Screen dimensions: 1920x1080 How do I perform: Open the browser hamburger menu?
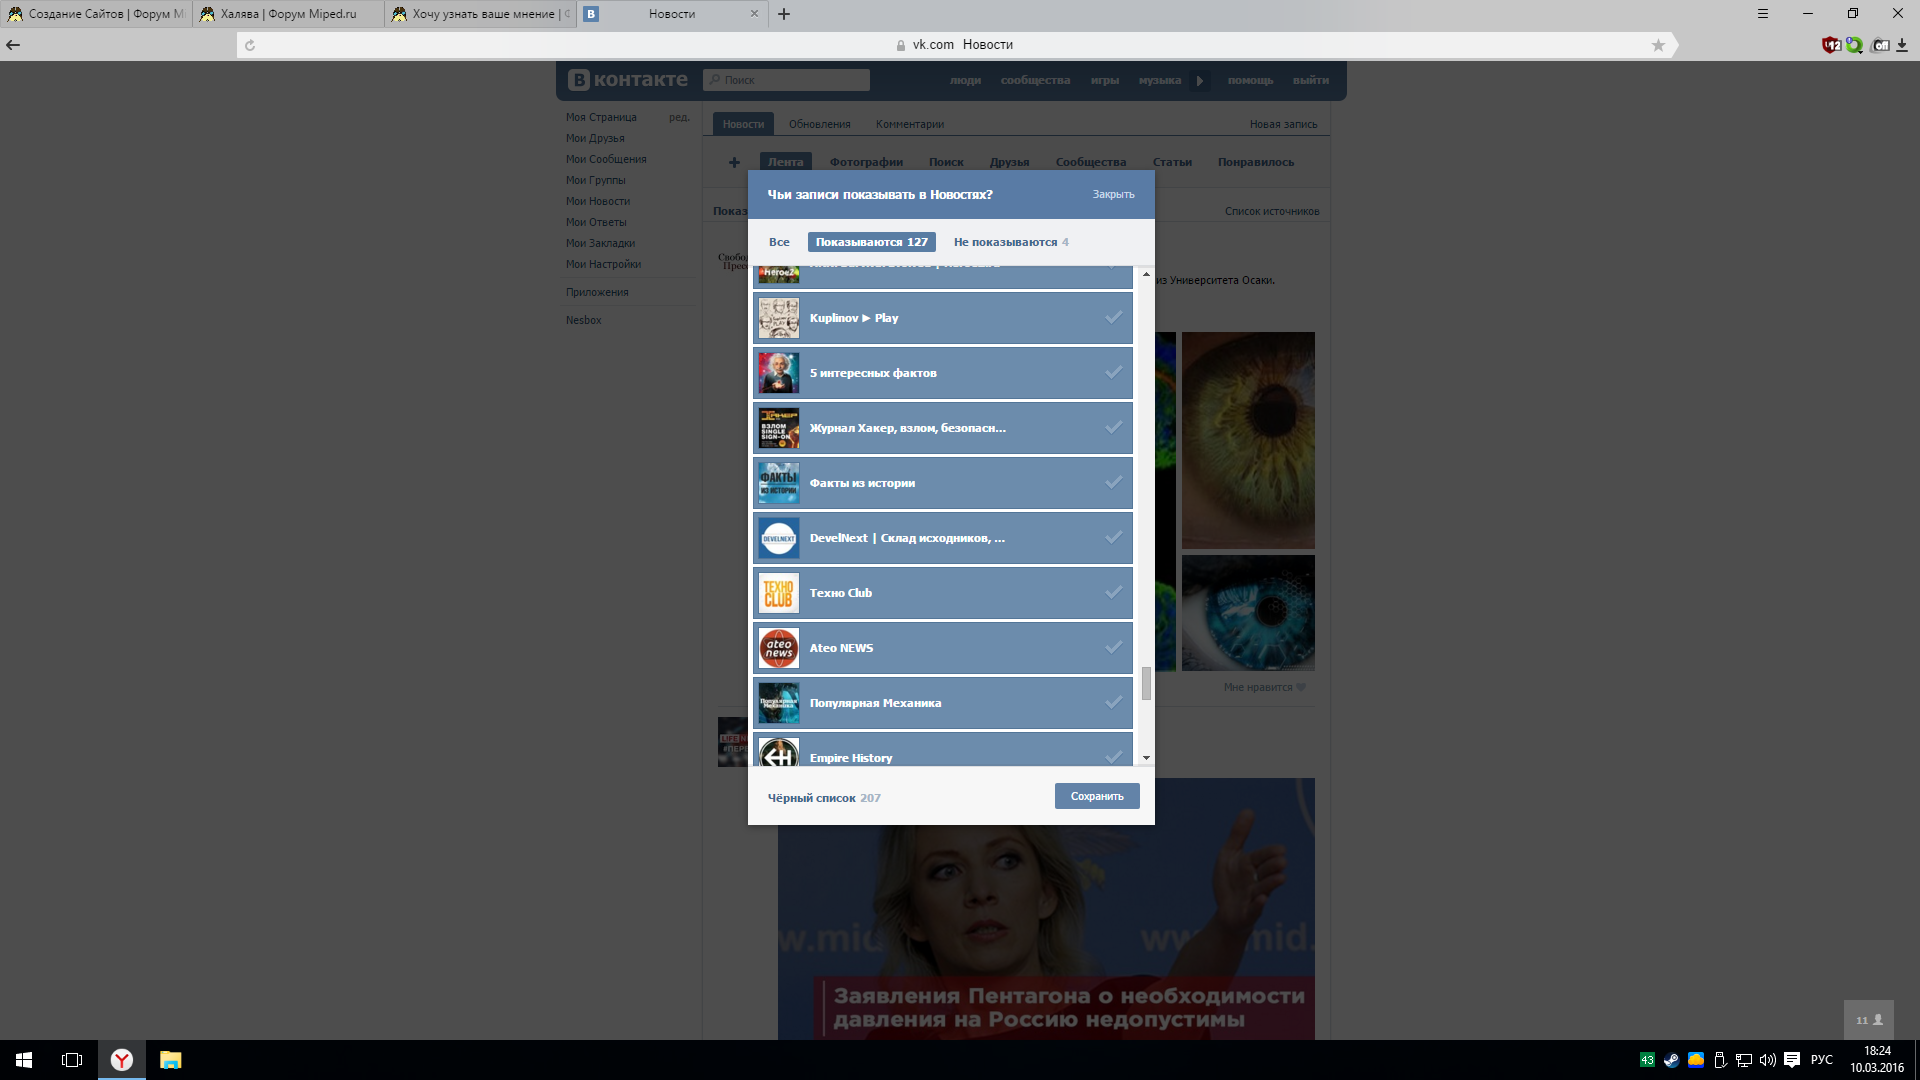[1763, 14]
